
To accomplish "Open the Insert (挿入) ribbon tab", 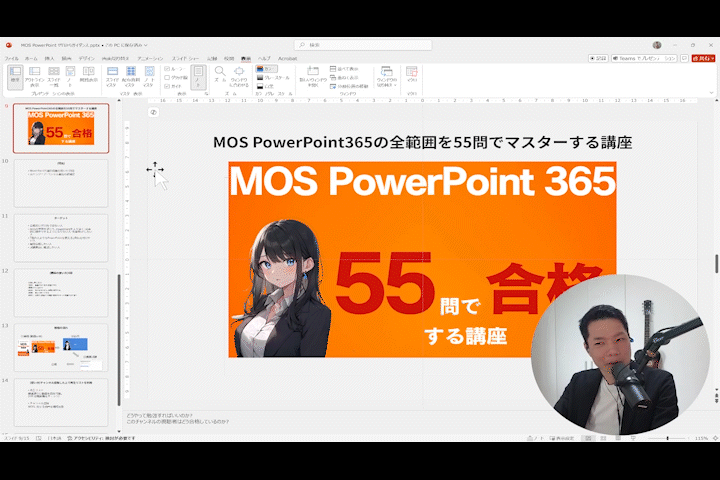I will [x=49, y=59].
